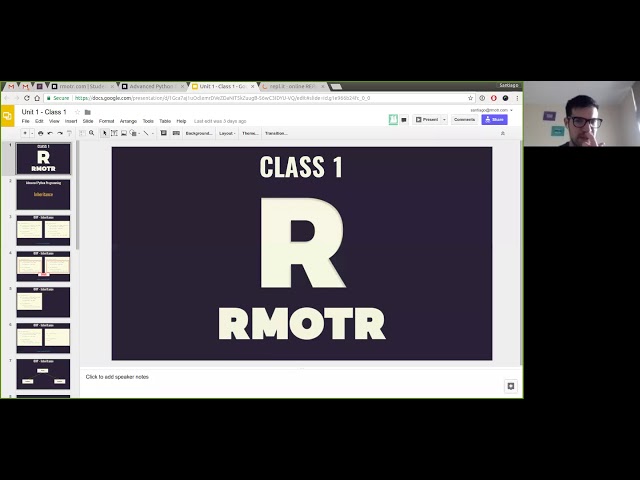
Task: Click the Present button
Action: click(x=427, y=120)
